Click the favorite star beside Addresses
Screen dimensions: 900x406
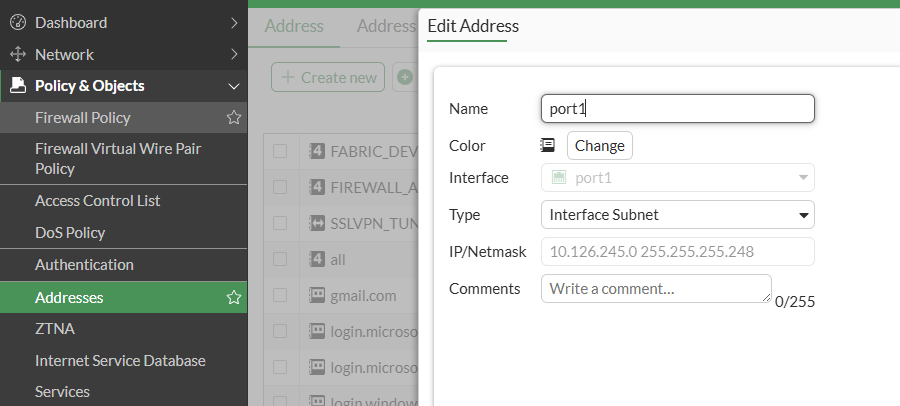point(234,297)
